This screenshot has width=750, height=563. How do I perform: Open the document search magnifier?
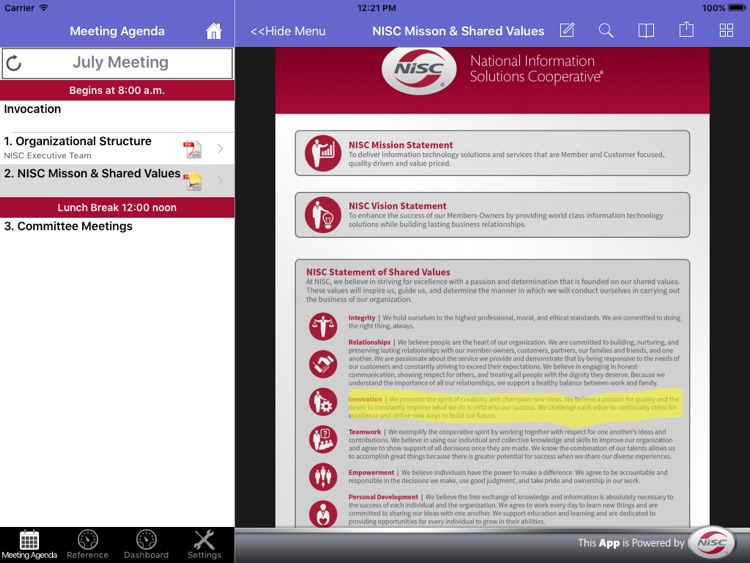[x=606, y=31]
